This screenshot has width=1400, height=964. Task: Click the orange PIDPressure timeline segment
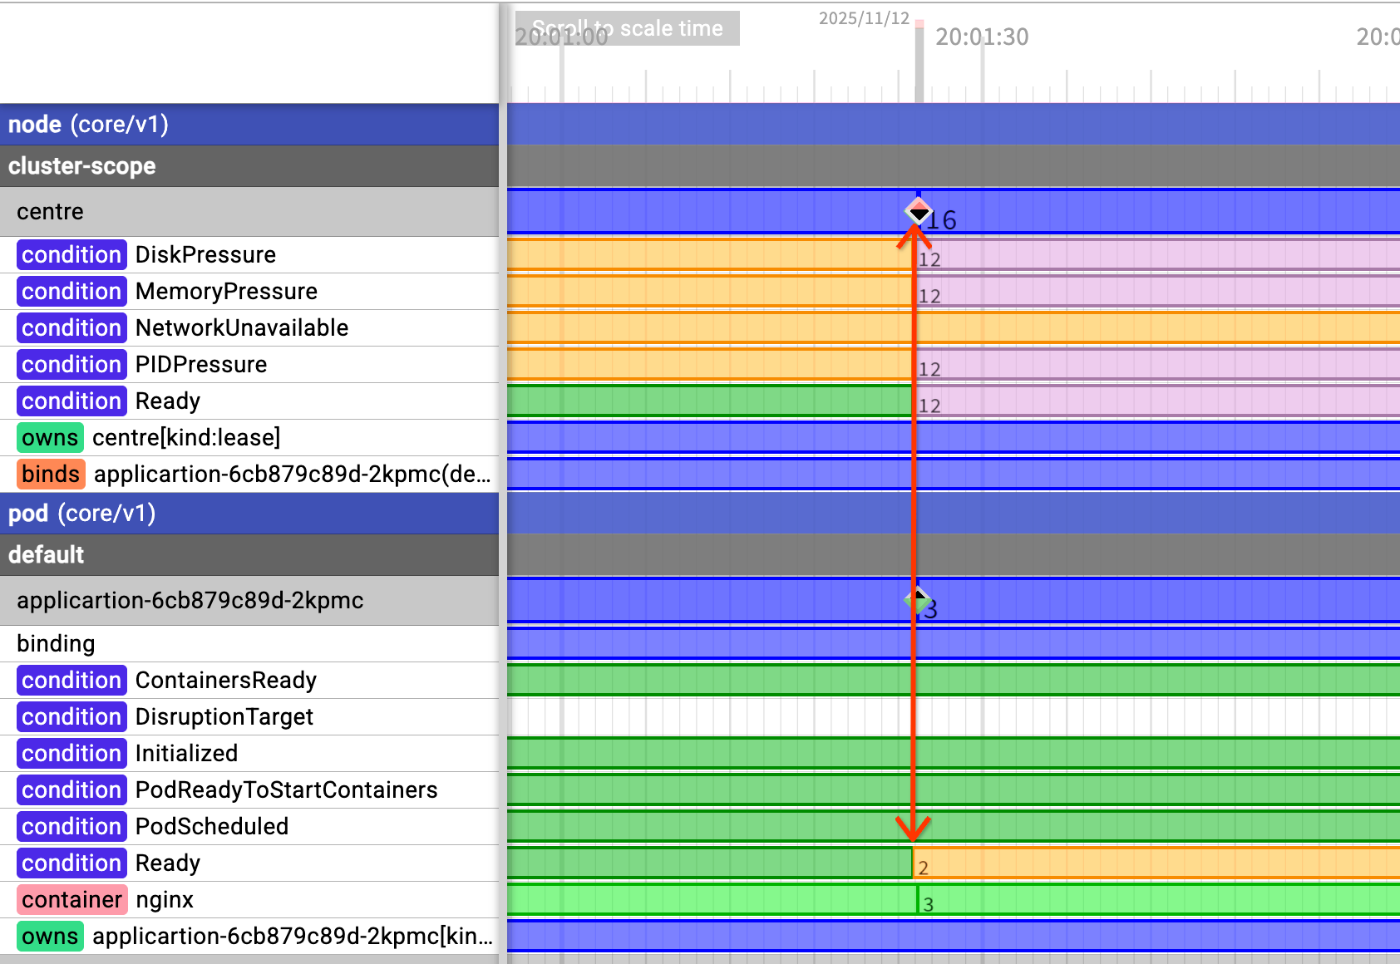pos(710,365)
